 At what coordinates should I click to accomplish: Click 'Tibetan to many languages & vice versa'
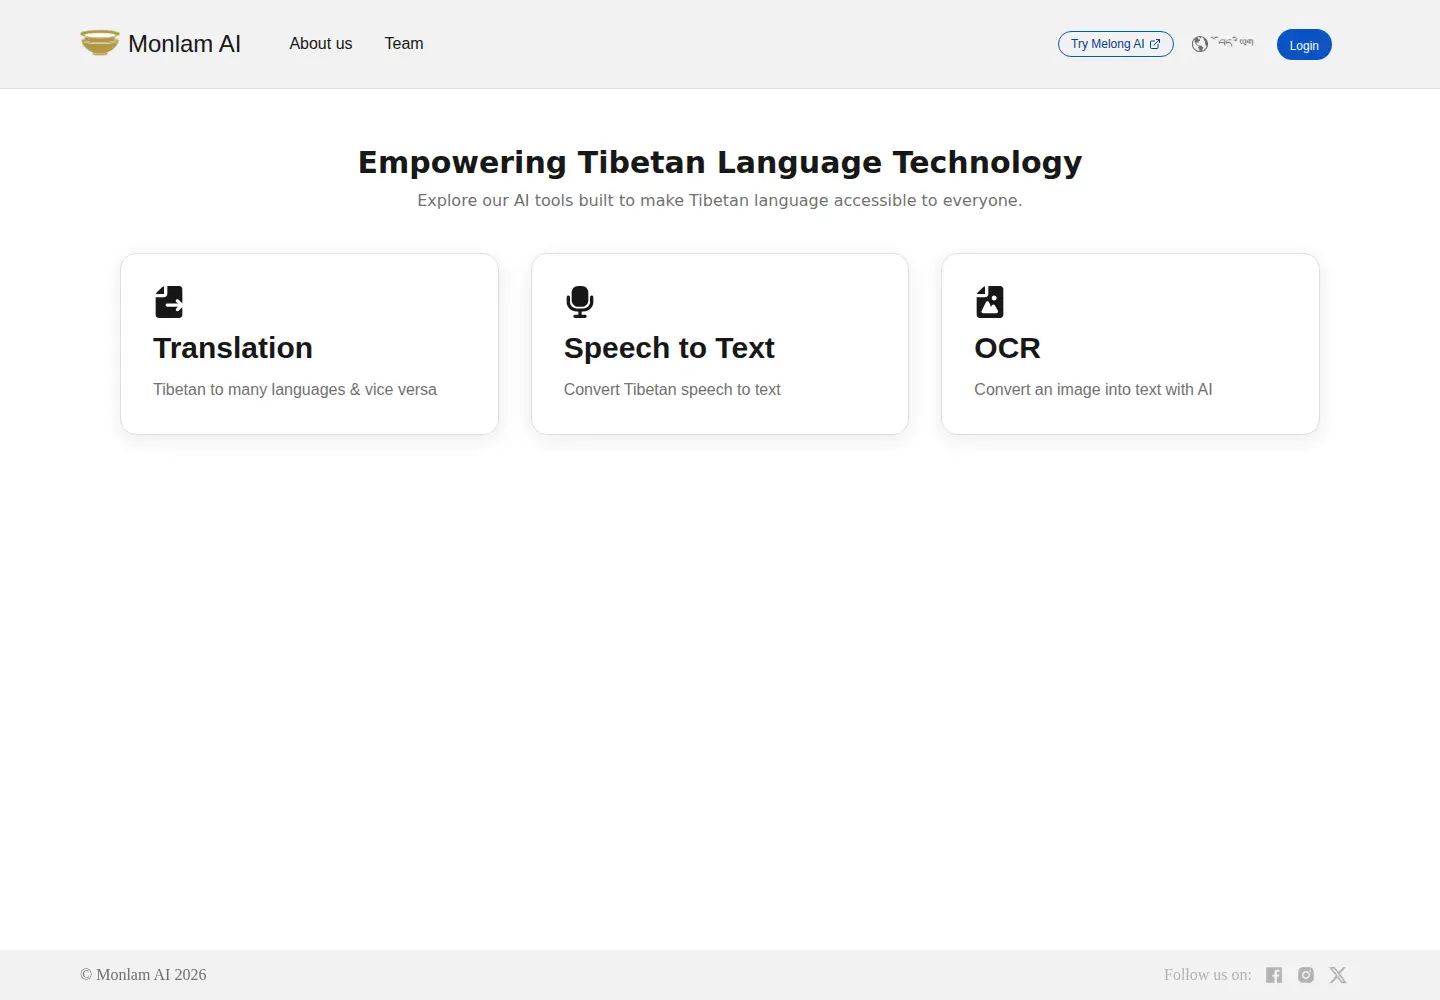295,390
